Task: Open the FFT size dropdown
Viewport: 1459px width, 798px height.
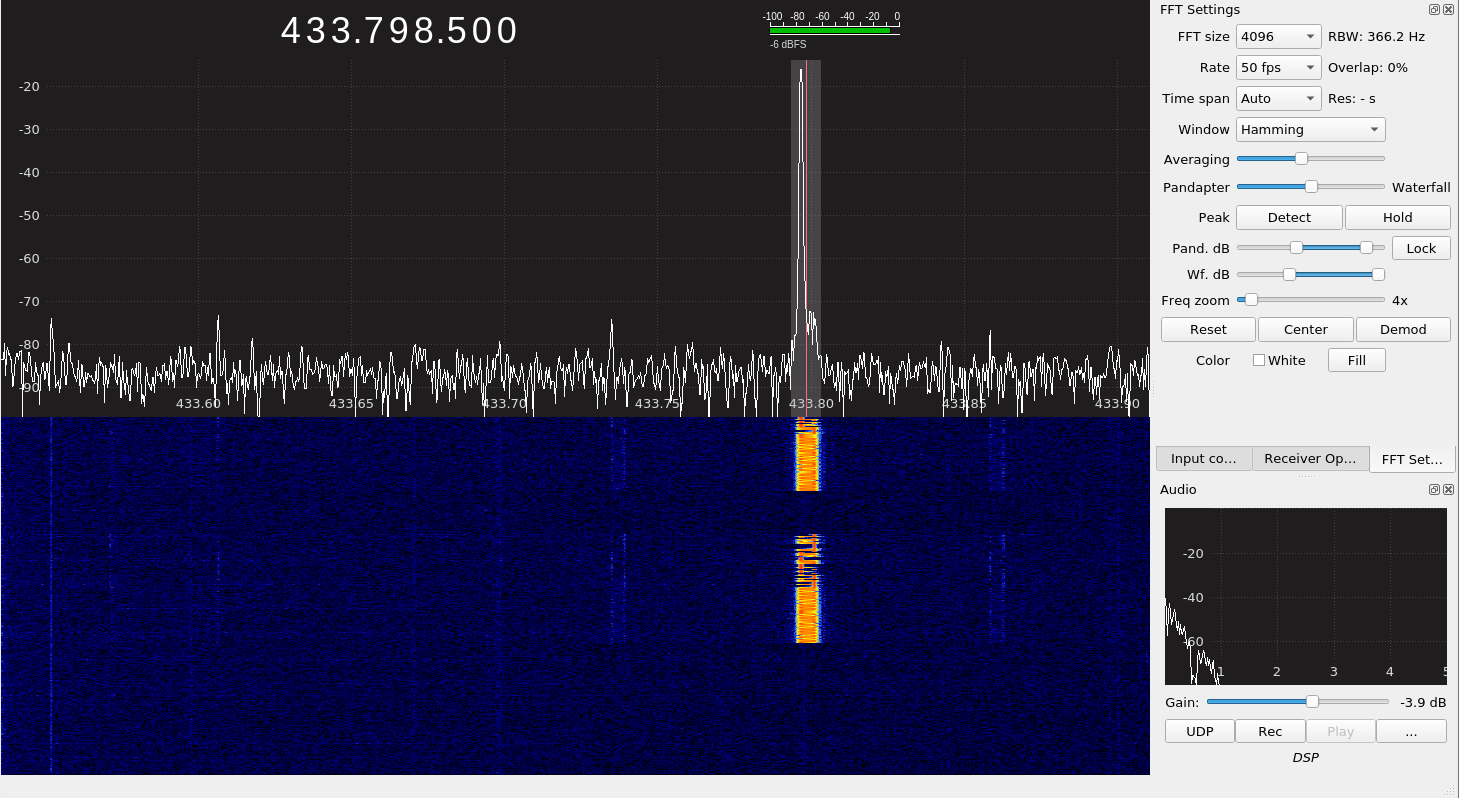Action: (x=1279, y=36)
